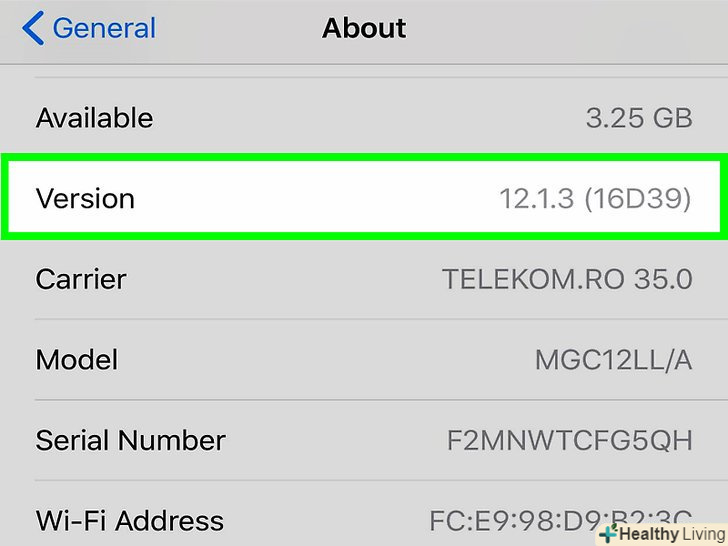Select the Available row label

(x=94, y=118)
